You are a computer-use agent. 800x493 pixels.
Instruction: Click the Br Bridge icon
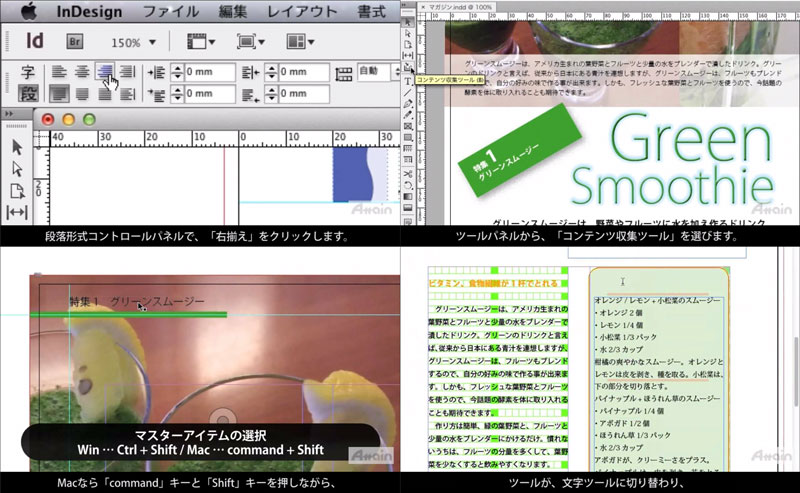click(x=74, y=42)
